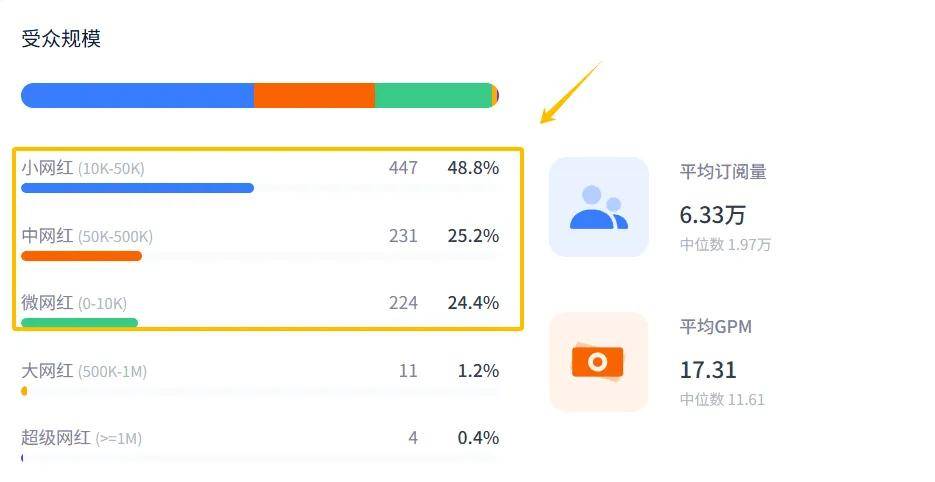Select the green segment of stacked bar
Image resolution: width=935 pixels, height=482 pixels.
(x=434, y=95)
